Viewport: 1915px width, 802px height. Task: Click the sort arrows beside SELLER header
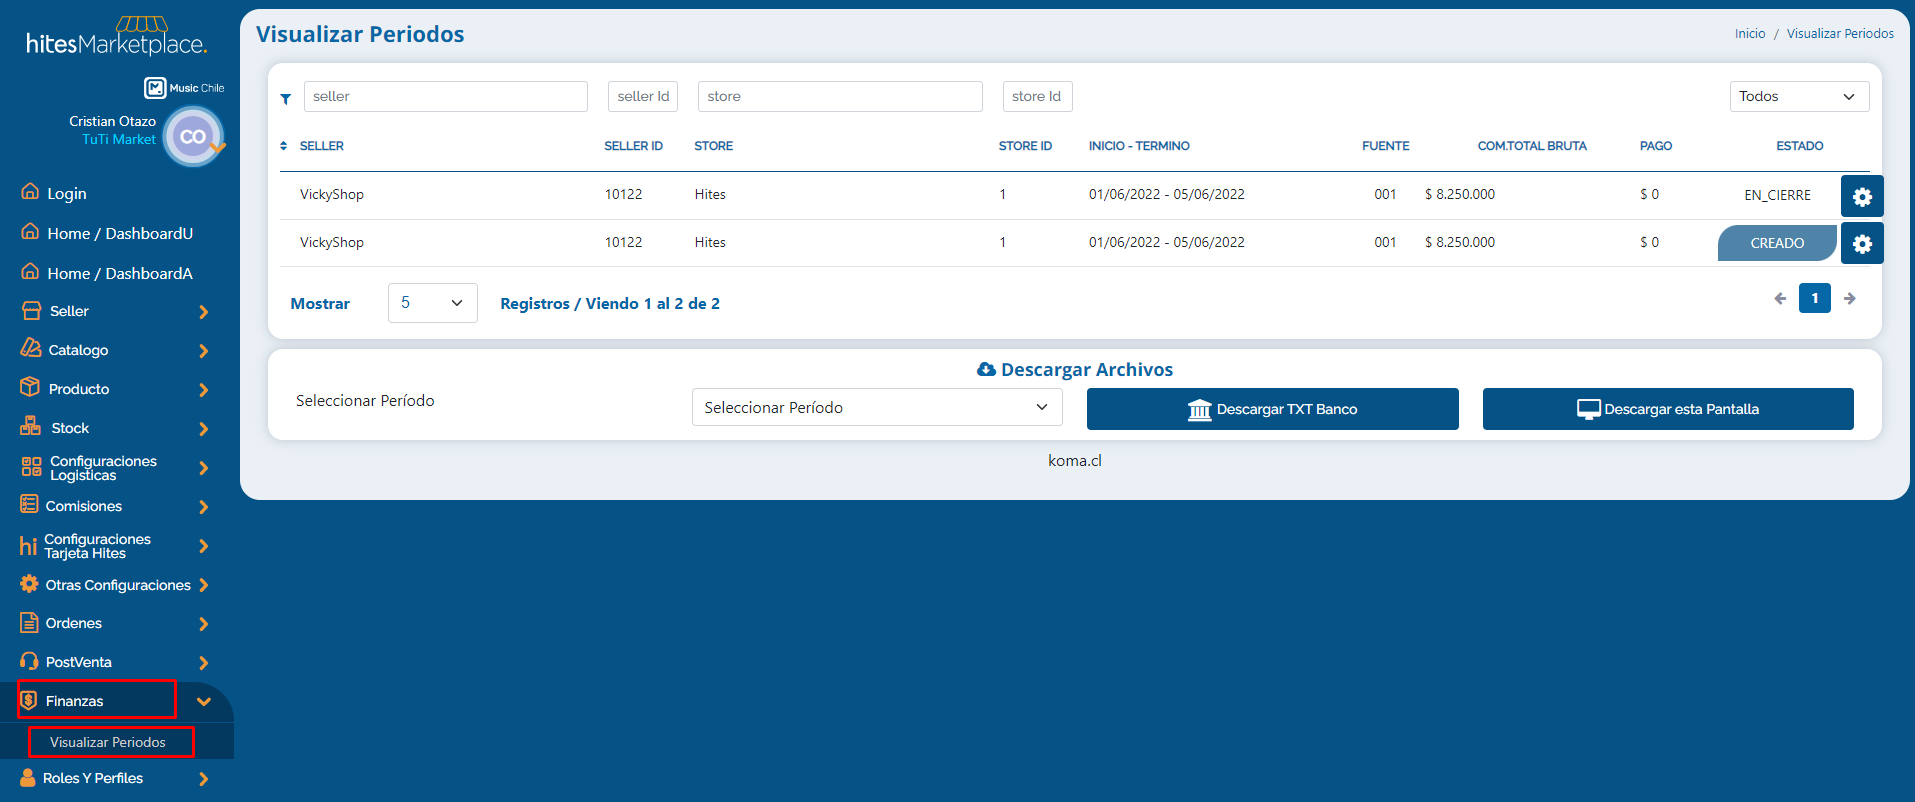[x=284, y=146]
